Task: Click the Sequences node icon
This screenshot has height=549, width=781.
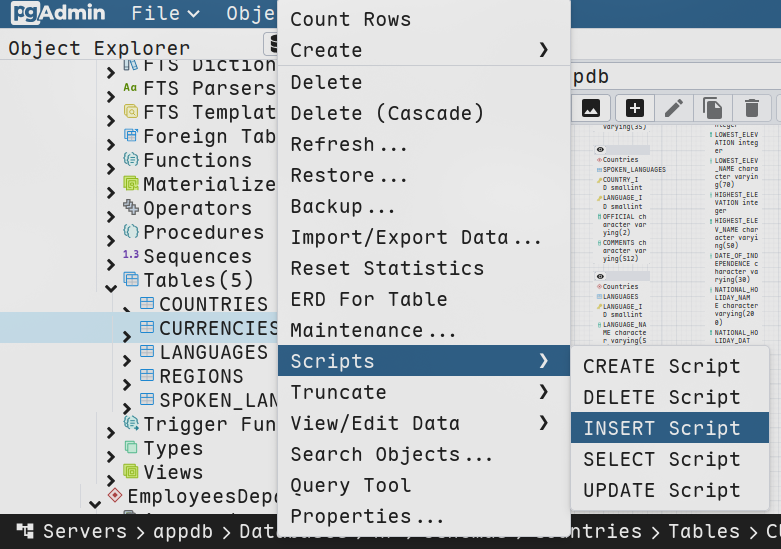Action: 130,256
